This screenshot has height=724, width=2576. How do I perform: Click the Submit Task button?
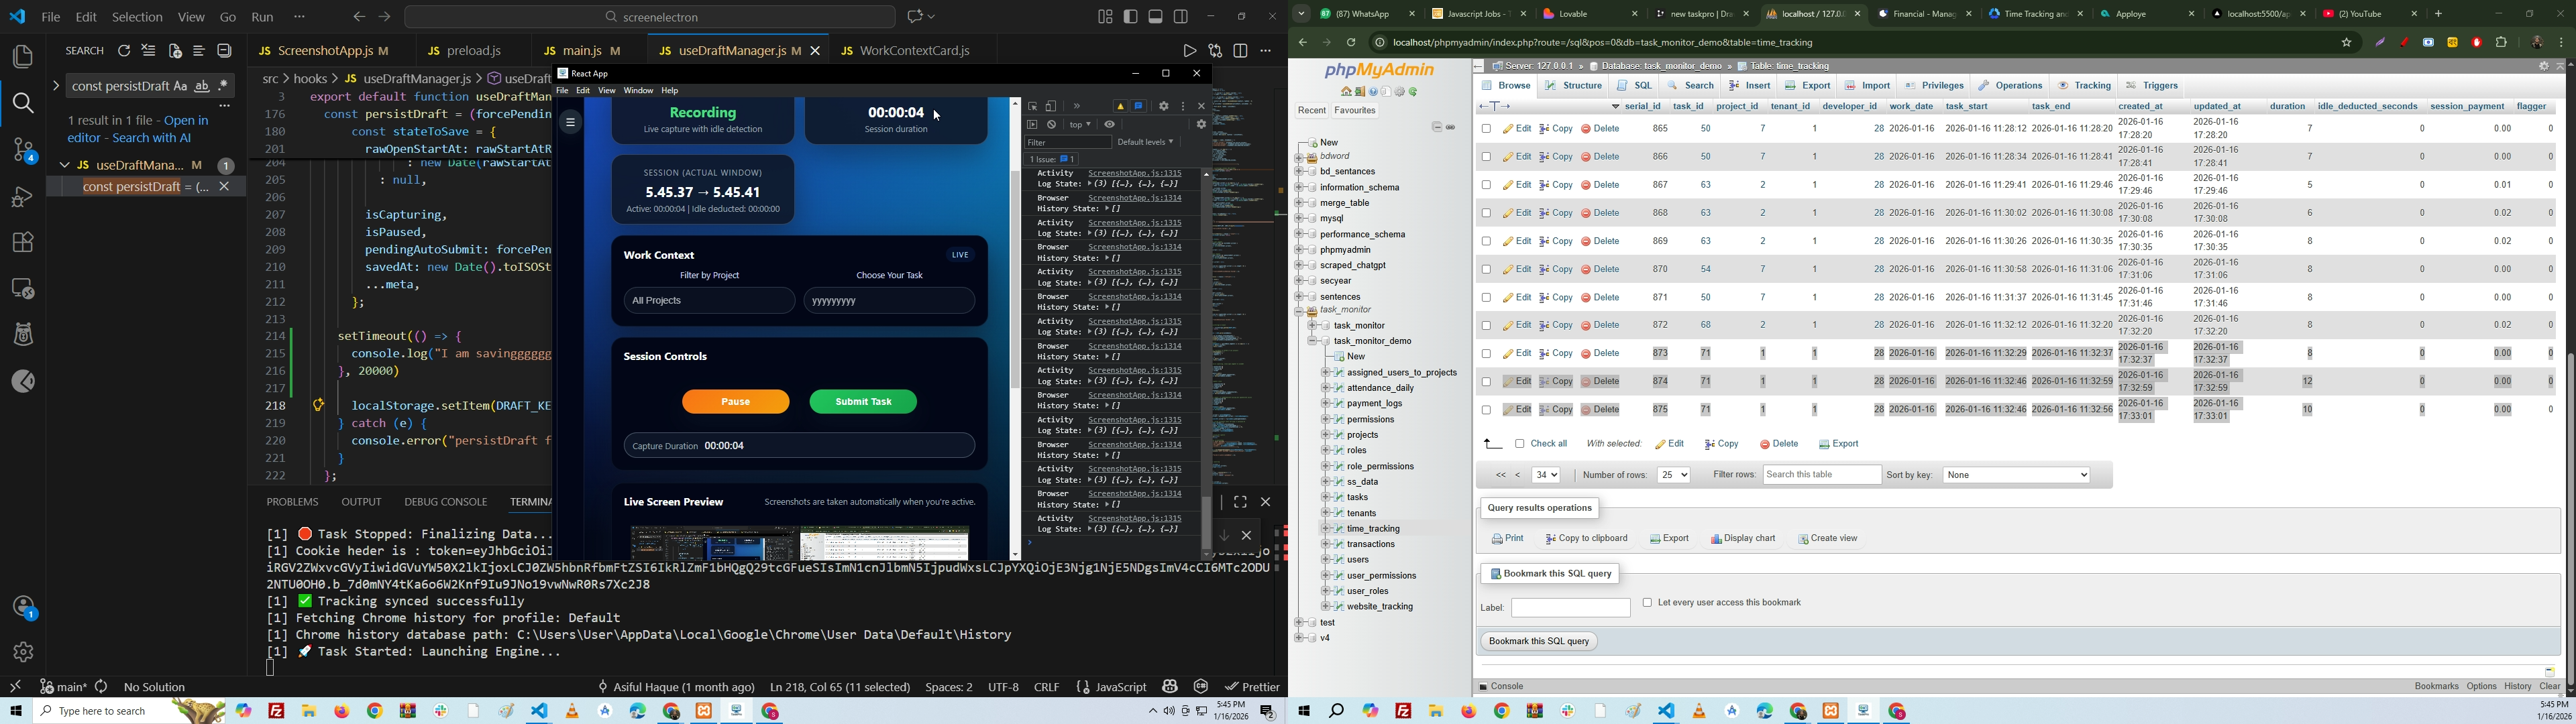pos(863,402)
